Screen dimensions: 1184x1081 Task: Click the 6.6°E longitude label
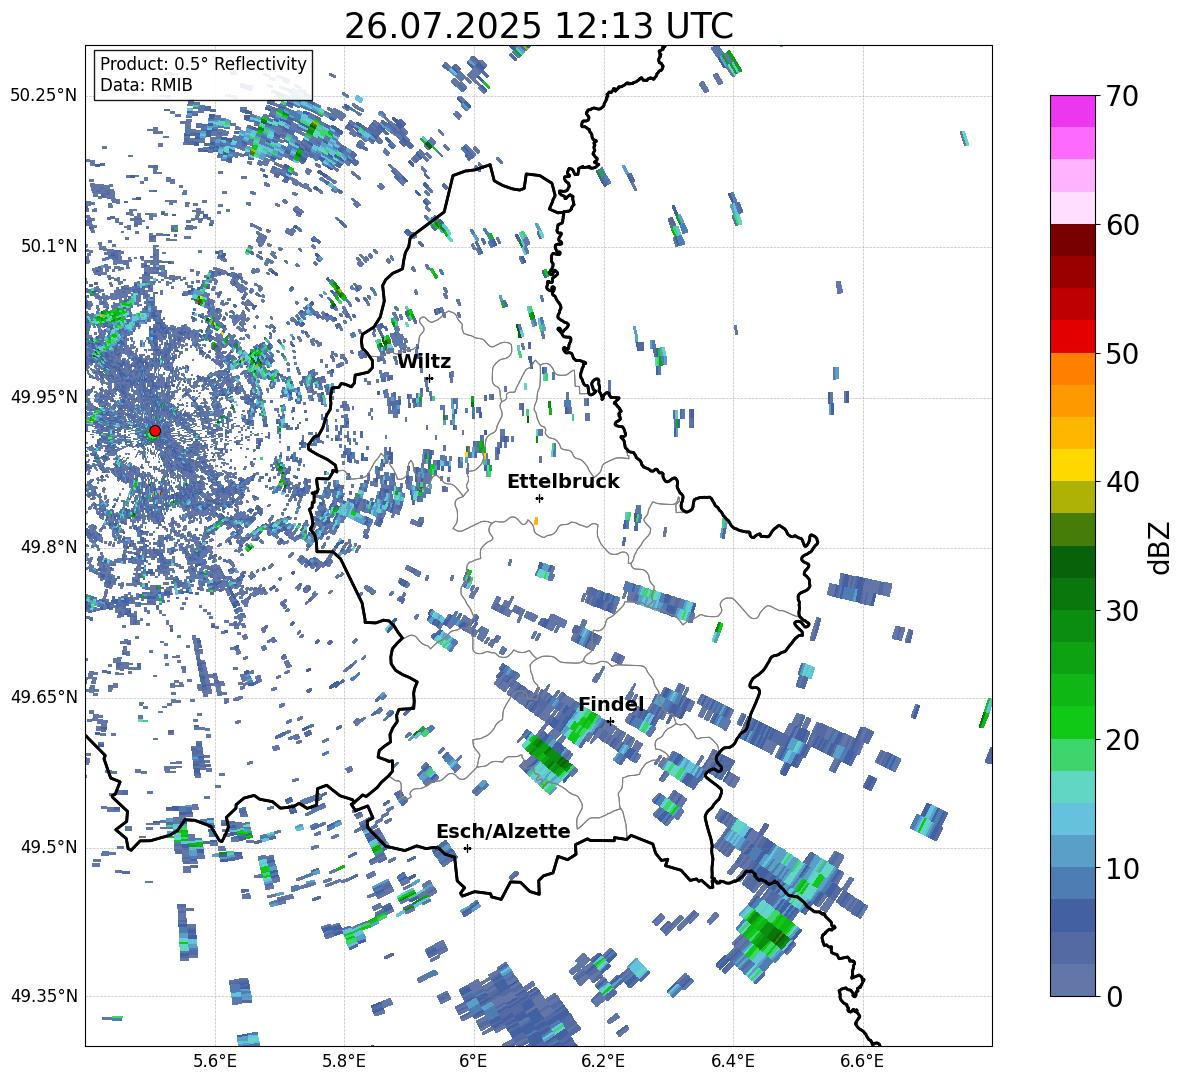pyautogui.click(x=862, y=1061)
